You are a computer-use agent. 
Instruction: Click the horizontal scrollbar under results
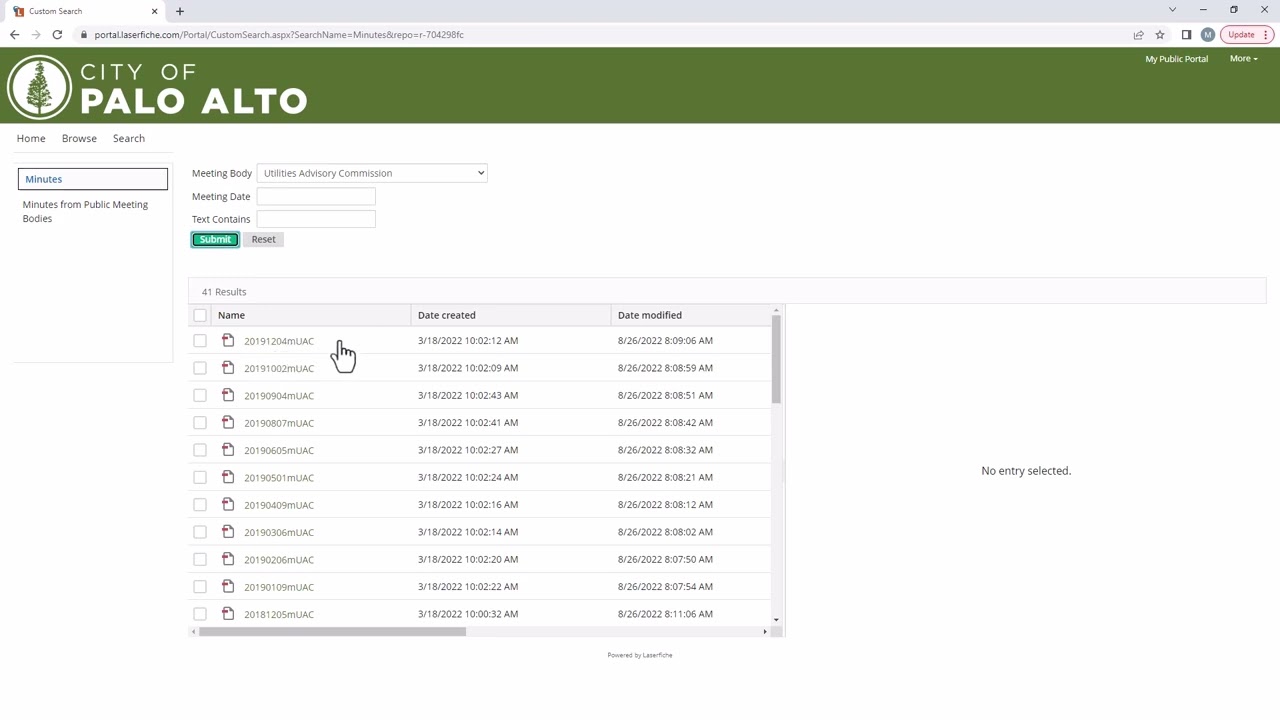tap(332, 631)
